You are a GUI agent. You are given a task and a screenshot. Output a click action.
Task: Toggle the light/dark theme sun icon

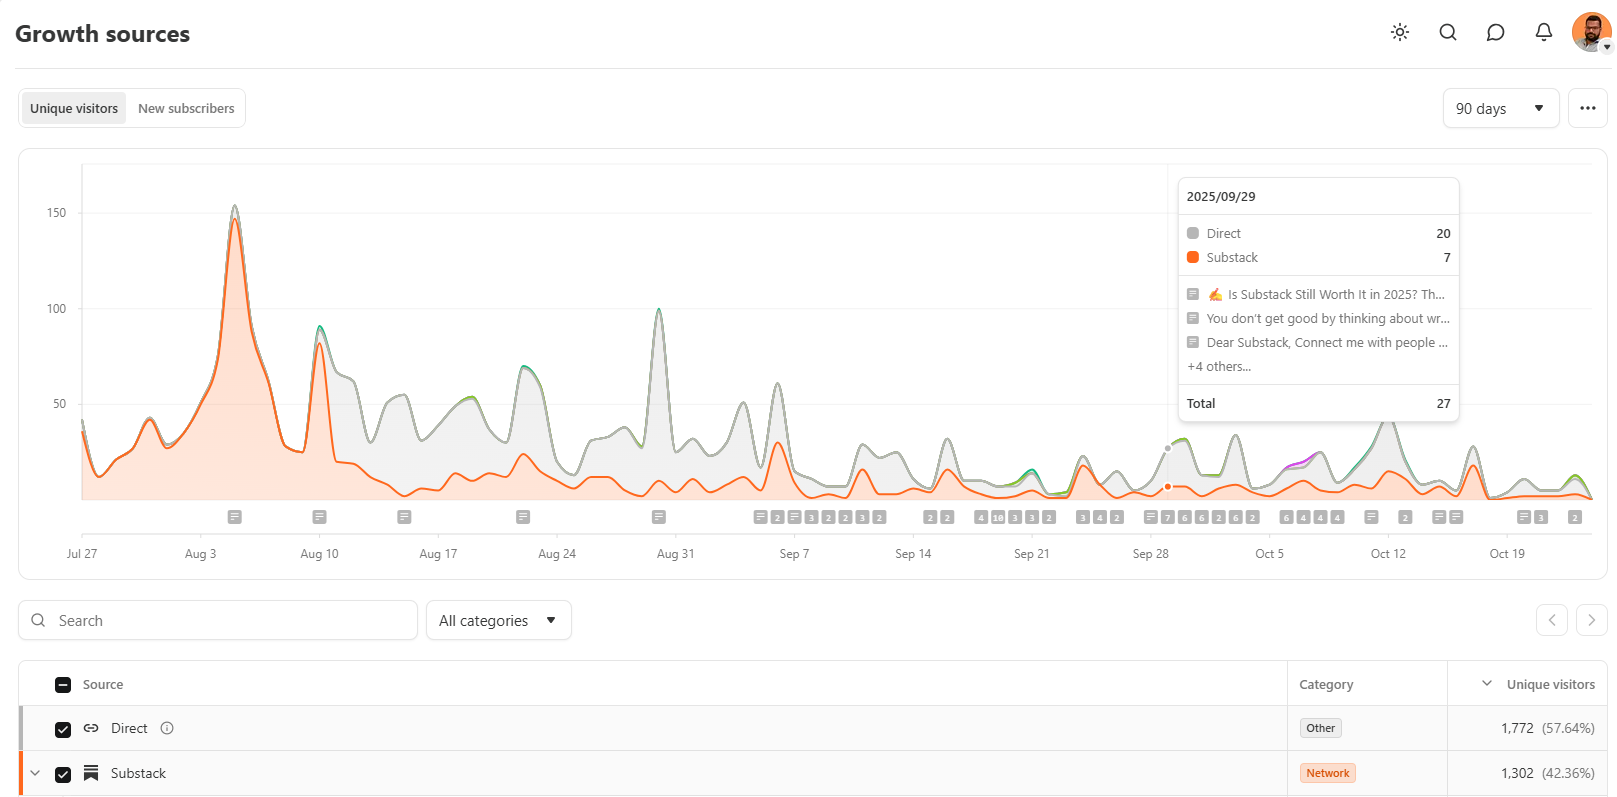point(1400,32)
